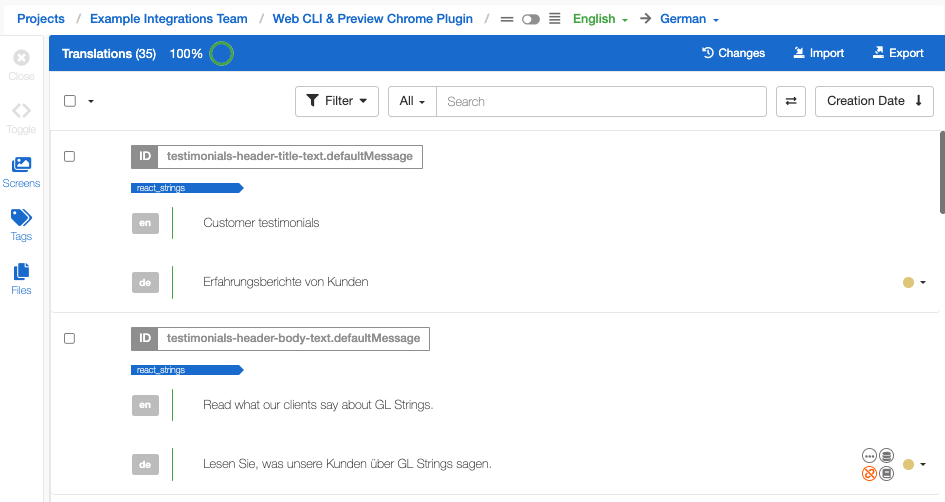Click yellow status dot for Erfahrungsberichte translation
The image size is (945, 502).
coord(908,282)
